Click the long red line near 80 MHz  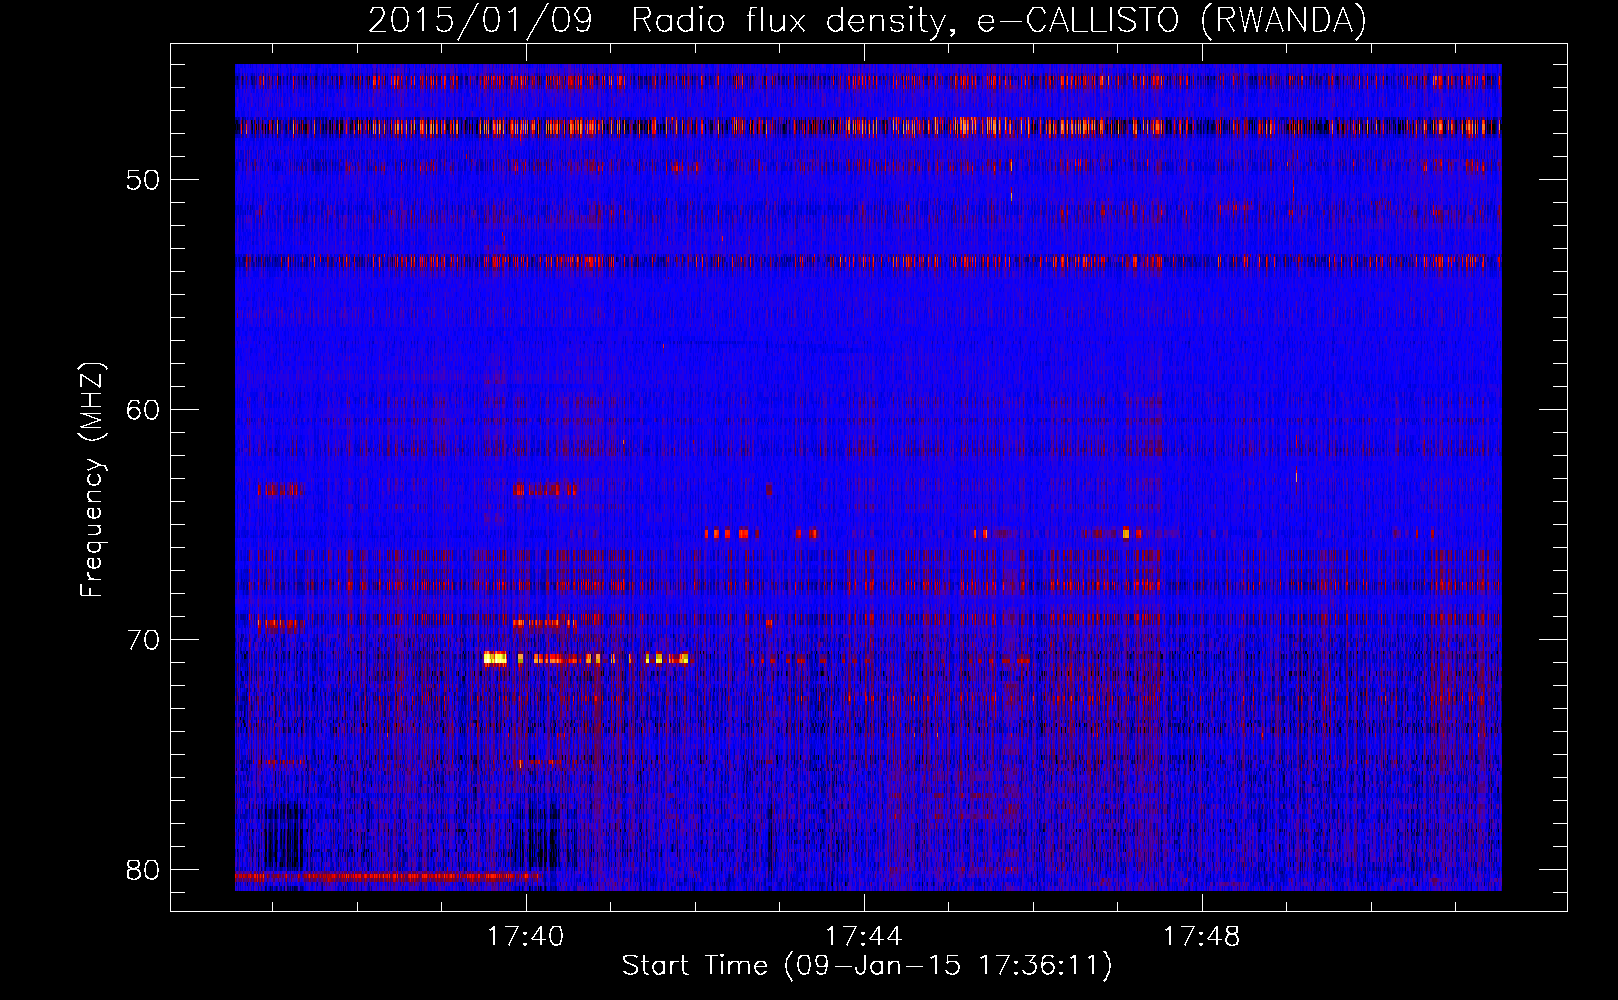coord(388,876)
